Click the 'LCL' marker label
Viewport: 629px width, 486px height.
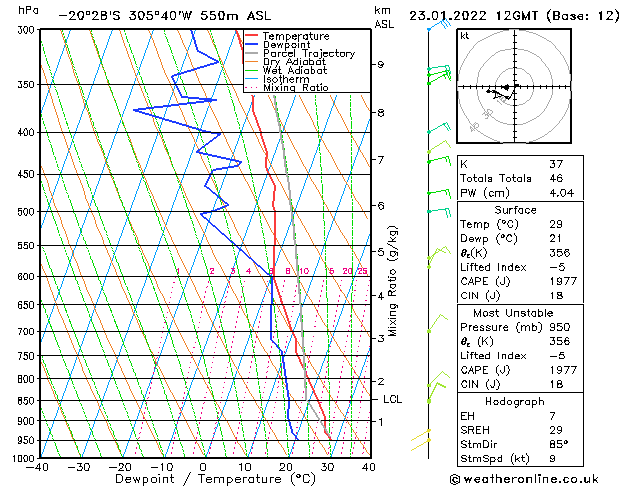coord(393,399)
